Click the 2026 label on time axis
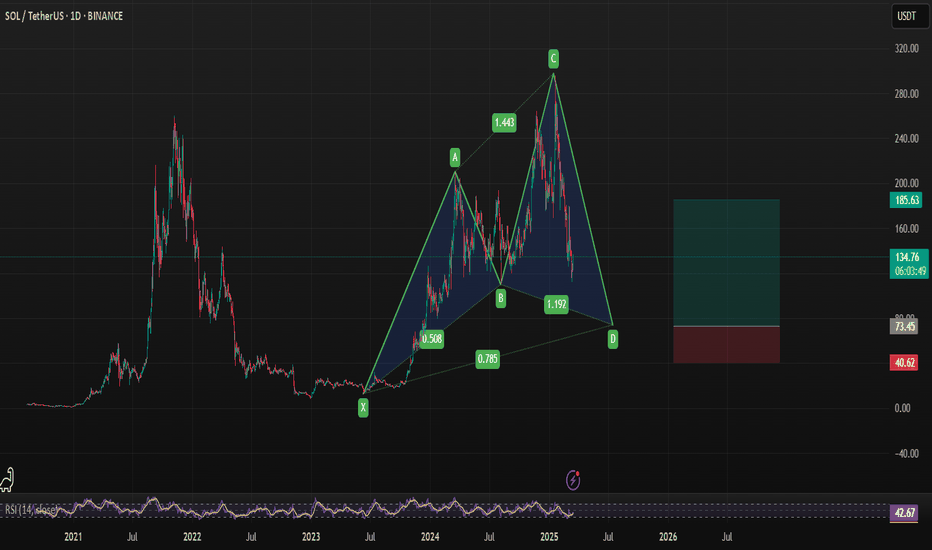 668,537
